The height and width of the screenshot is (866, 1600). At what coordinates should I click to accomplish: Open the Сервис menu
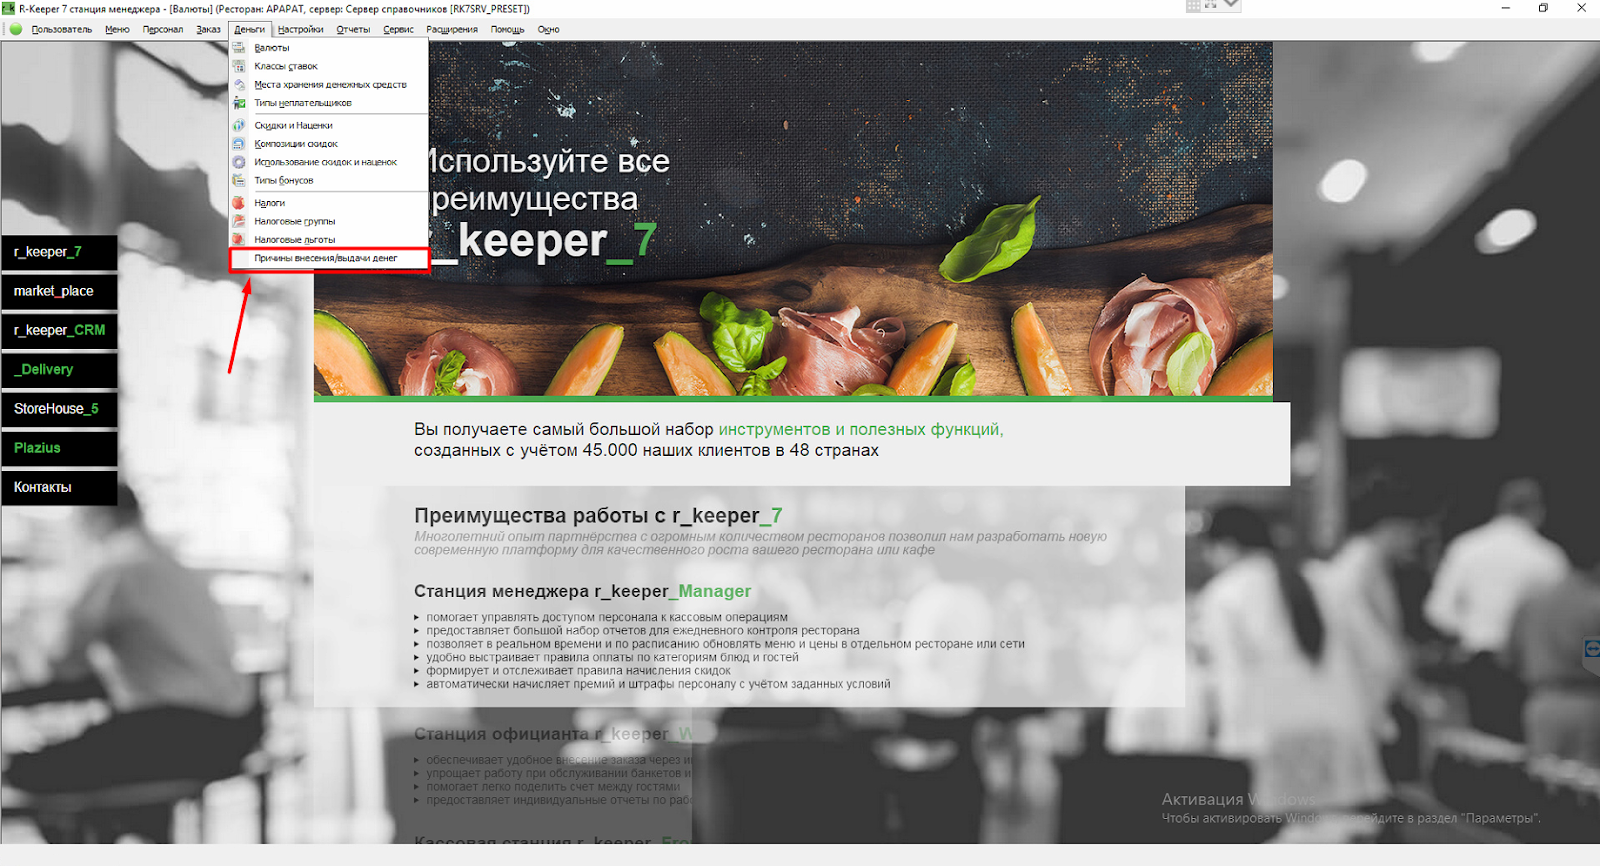[399, 30]
